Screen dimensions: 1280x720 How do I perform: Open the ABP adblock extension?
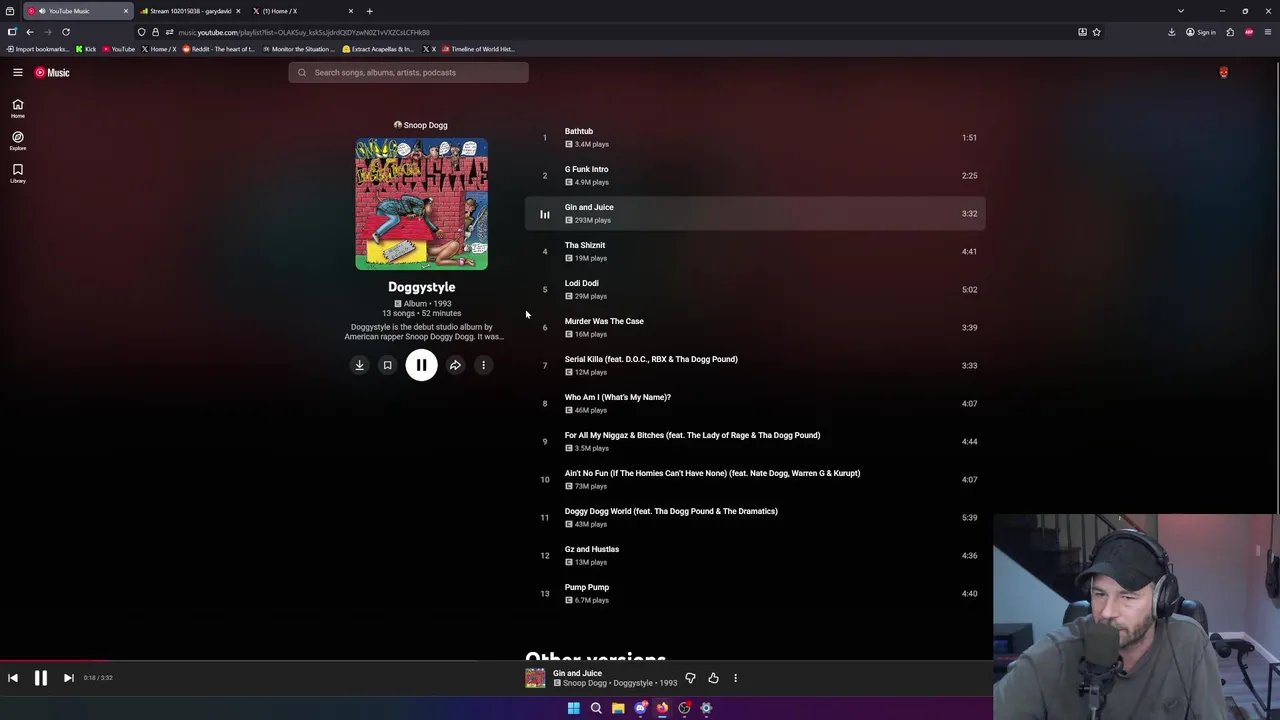[1249, 32]
